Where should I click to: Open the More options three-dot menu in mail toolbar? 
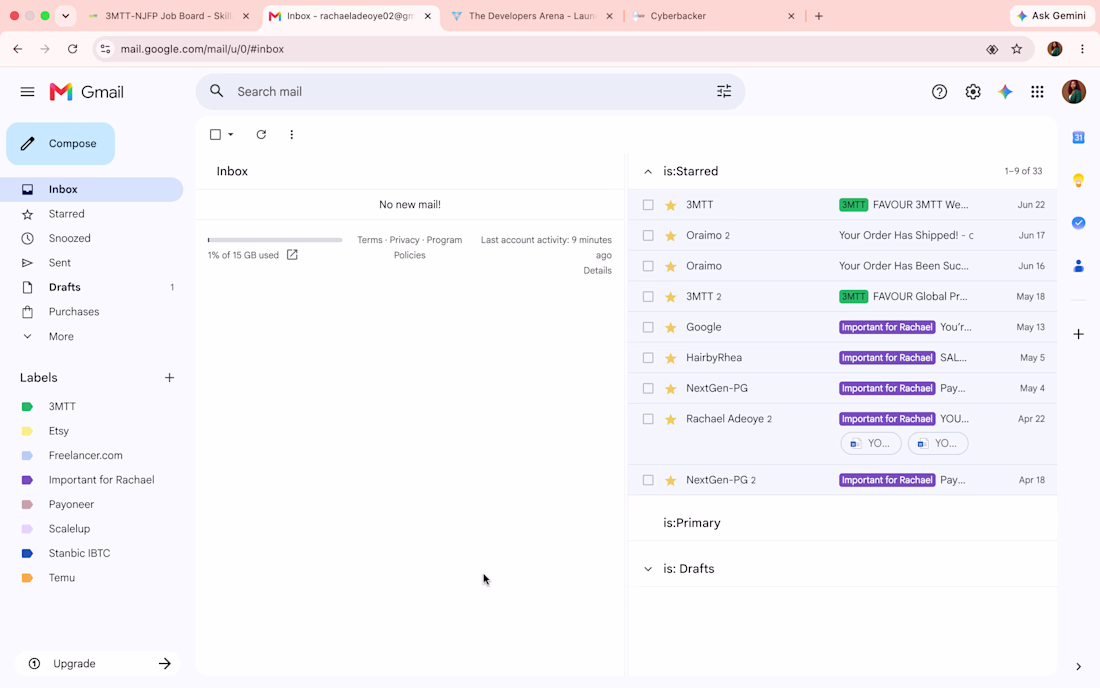[x=292, y=134]
